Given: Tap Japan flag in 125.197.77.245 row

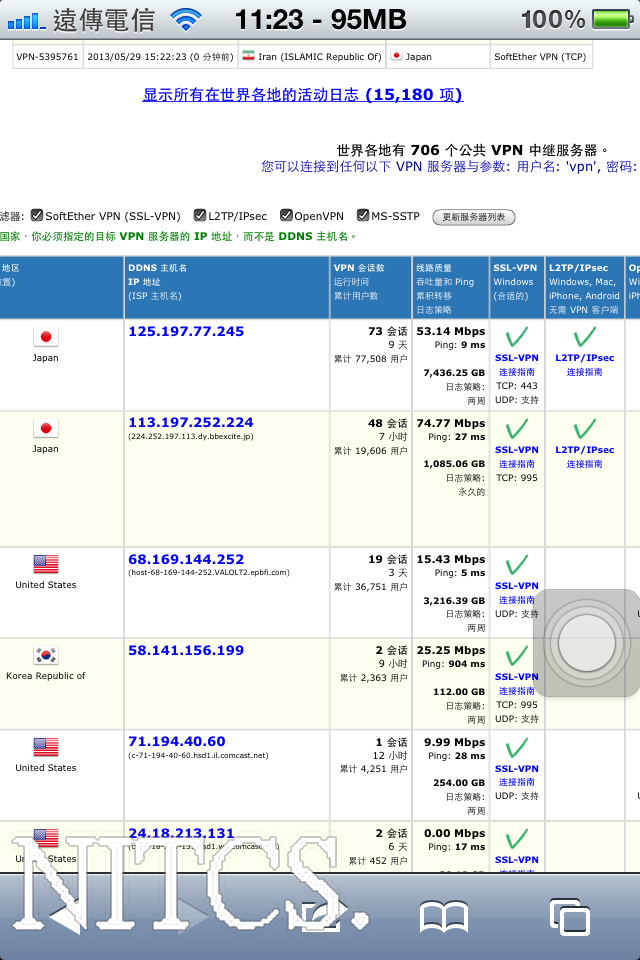Looking at the screenshot, I should pos(46,336).
